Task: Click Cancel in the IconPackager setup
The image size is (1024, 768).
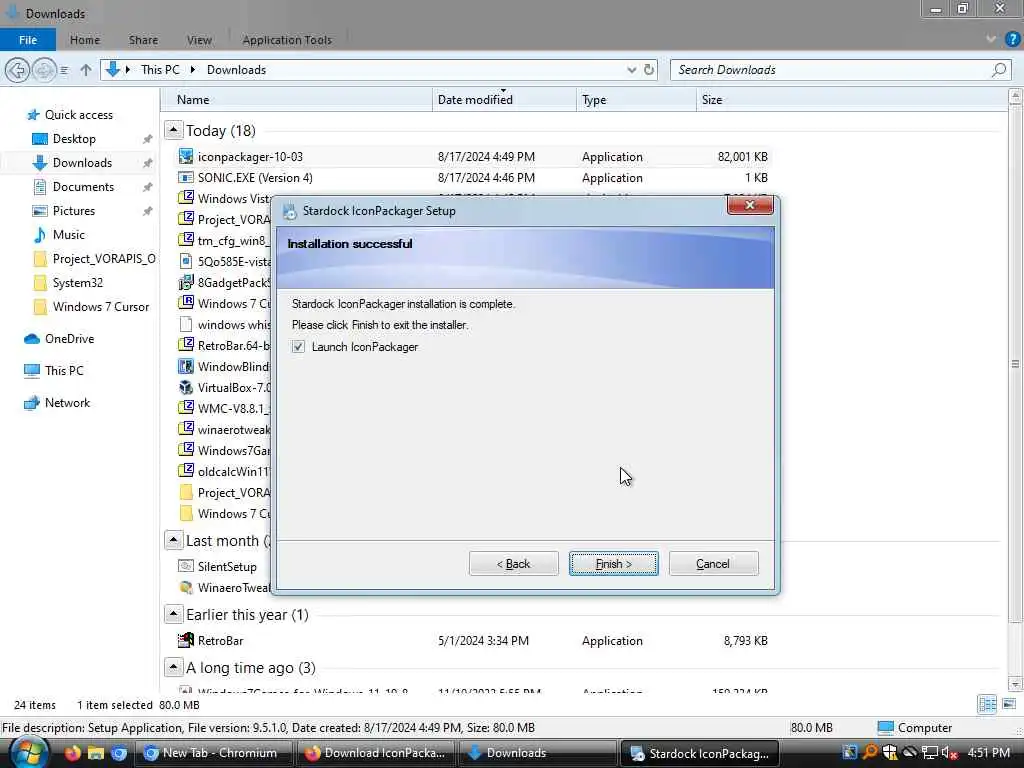Action: (713, 564)
